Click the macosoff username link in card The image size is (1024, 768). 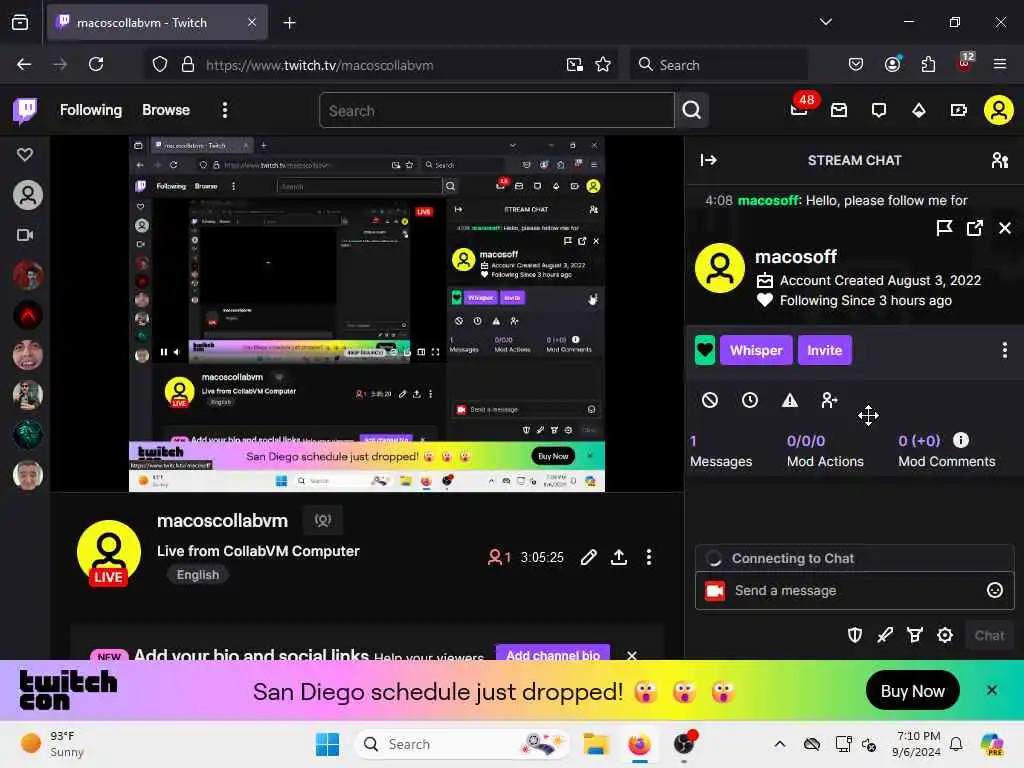pyautogui.click(x=795, y=257)
